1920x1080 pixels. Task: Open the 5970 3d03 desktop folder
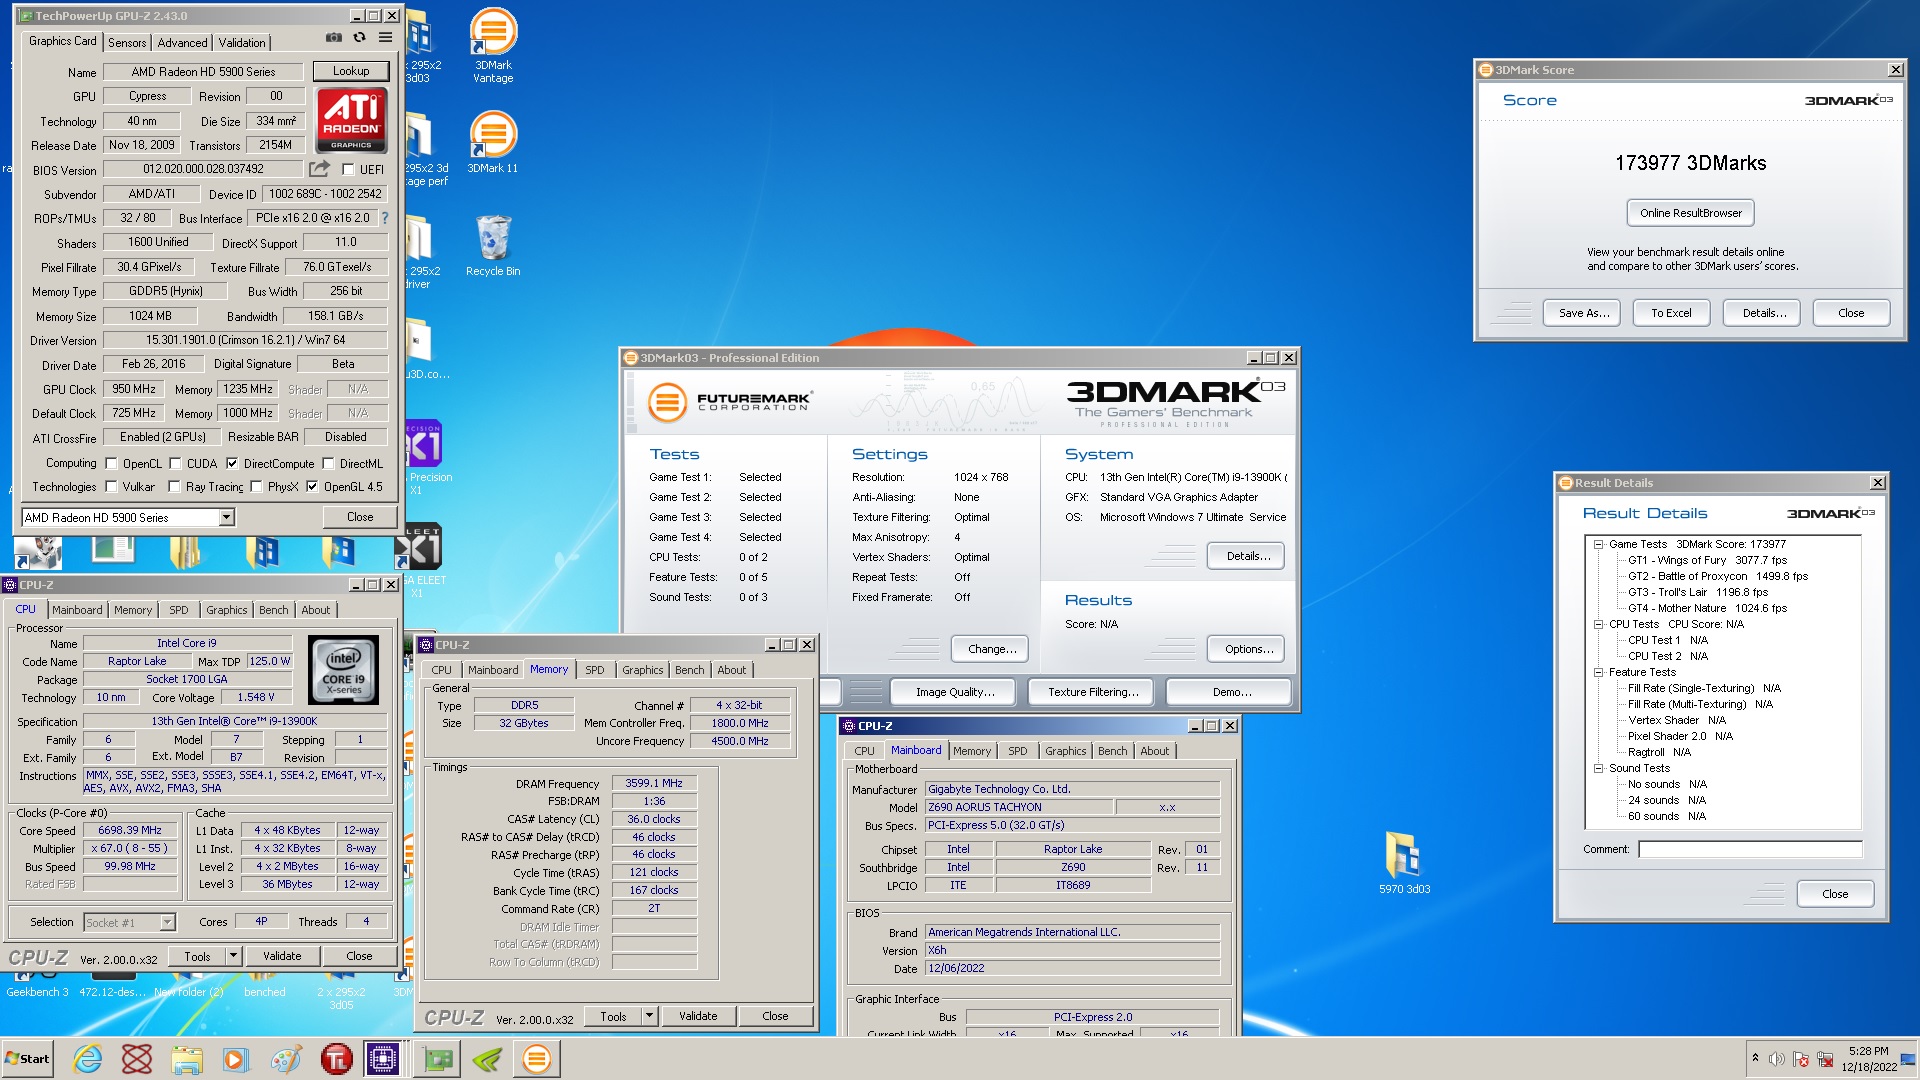(1404, 863)
